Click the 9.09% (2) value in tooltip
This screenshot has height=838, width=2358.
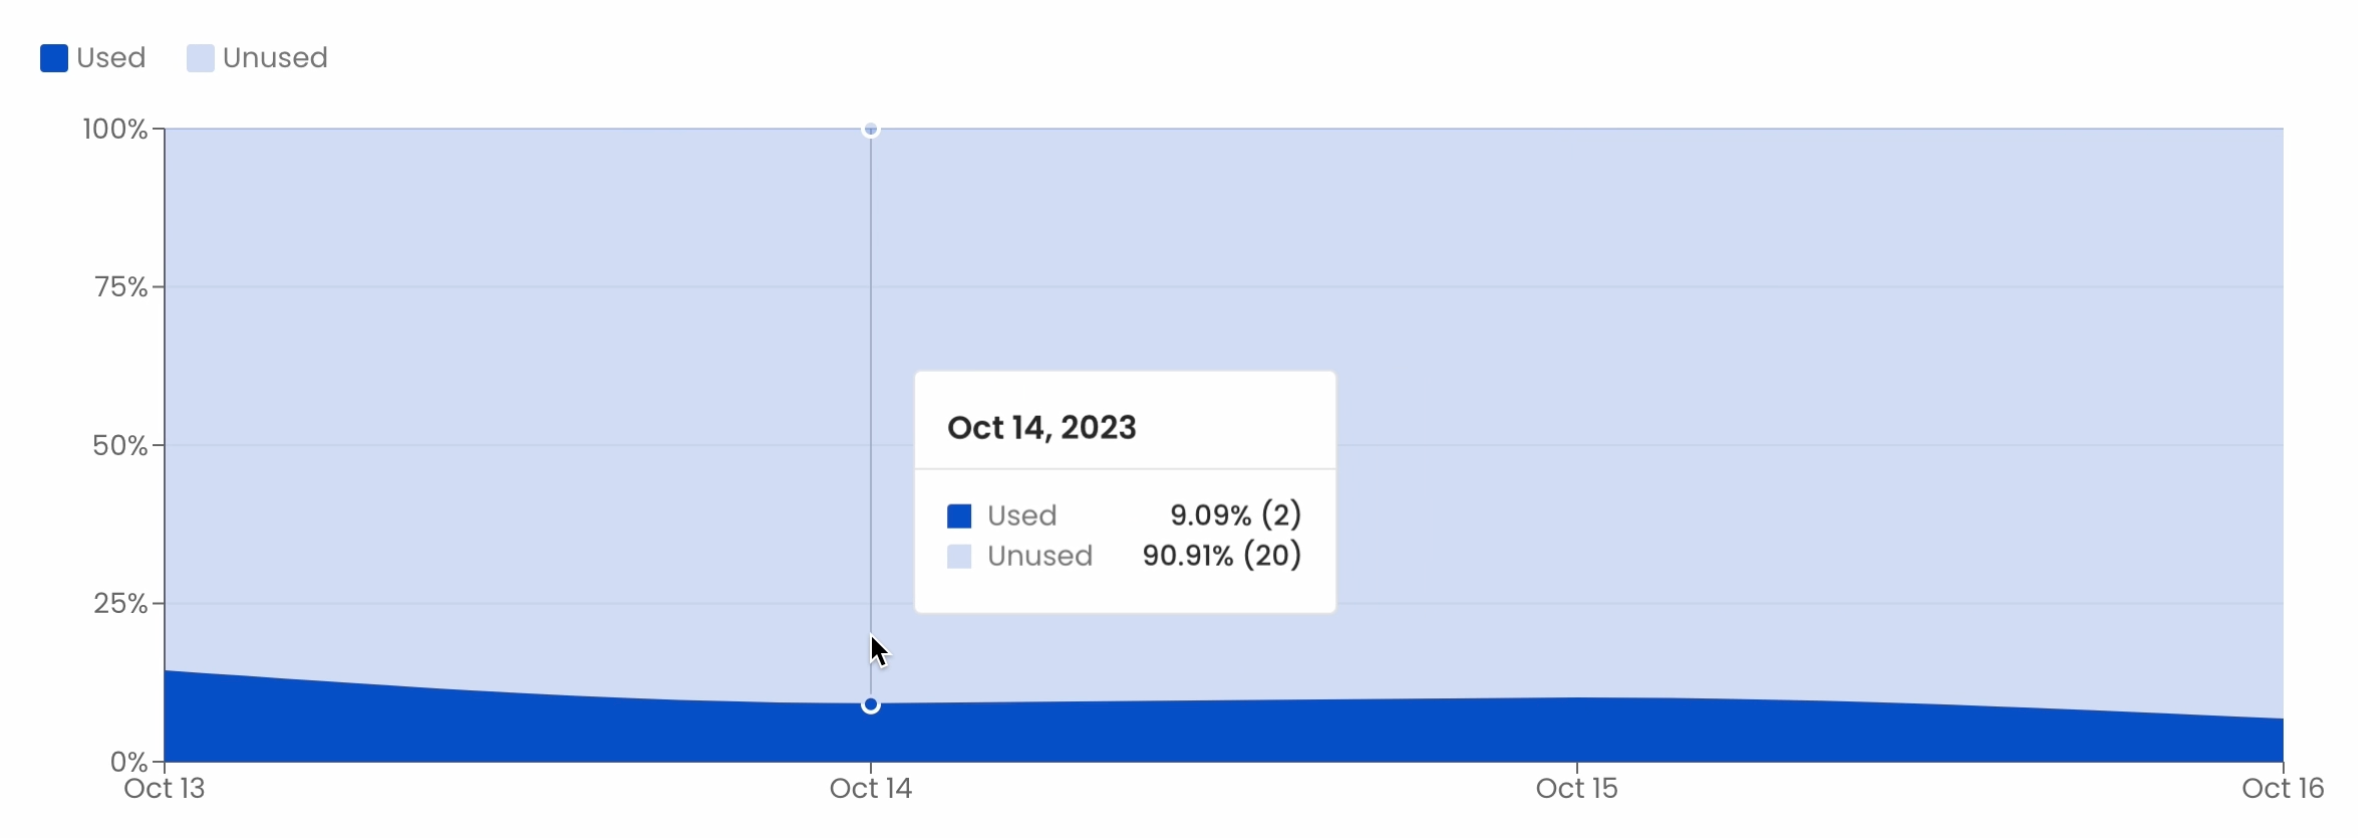pyautogui.click(x=1236, y=515)
